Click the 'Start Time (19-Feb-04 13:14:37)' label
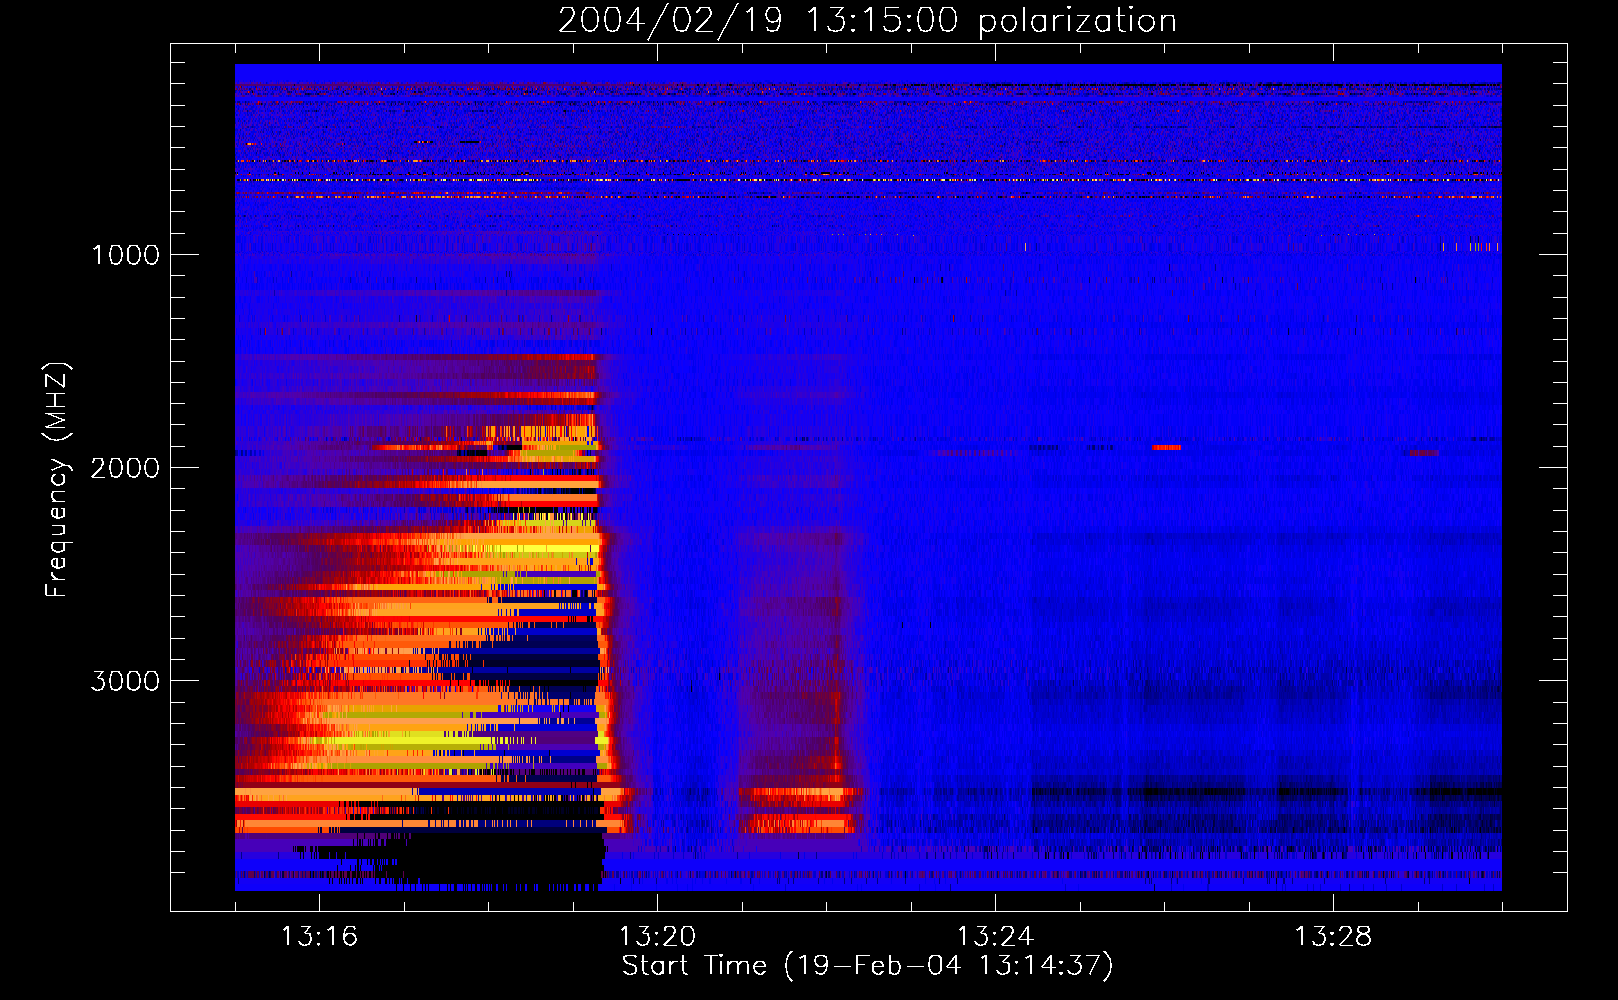 pos(867,966)
